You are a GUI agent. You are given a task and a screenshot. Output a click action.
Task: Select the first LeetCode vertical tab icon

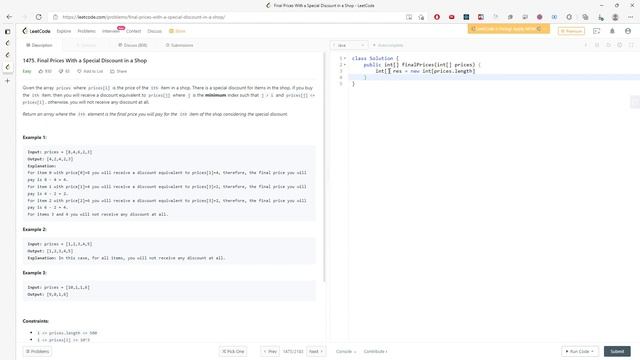coord(7,43)
